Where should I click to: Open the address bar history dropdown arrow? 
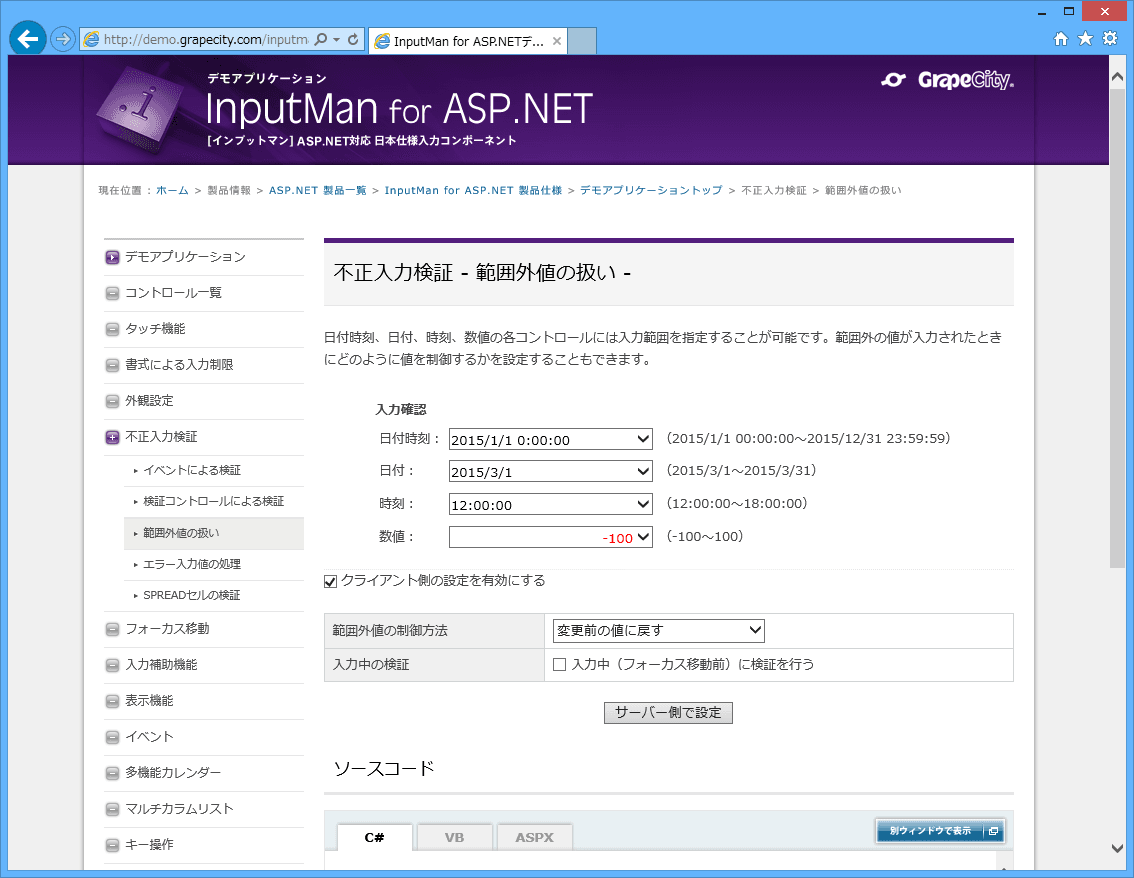point(337,40)
